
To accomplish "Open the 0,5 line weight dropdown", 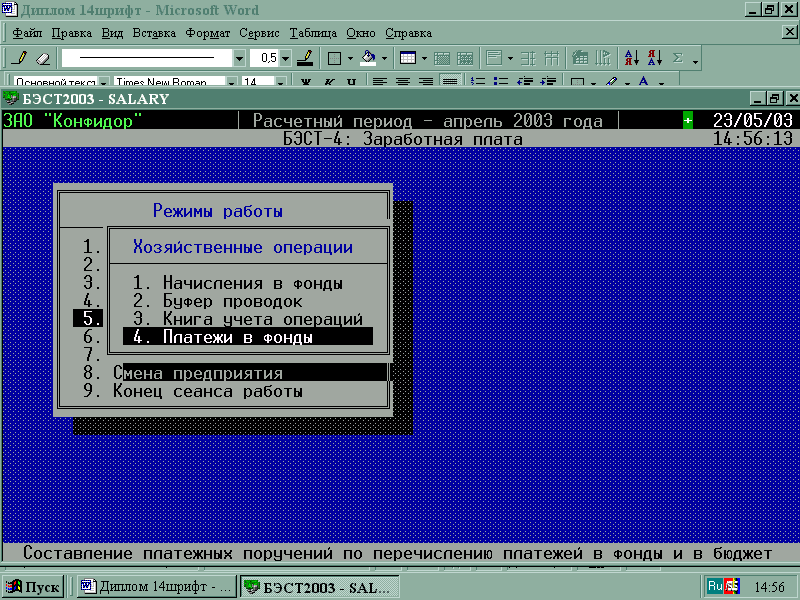I will click(285, 58).
